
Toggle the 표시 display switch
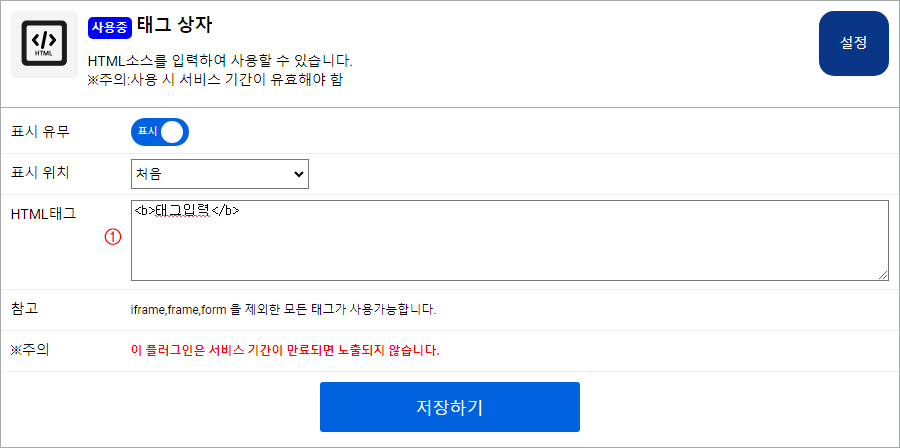coord(160,132)
